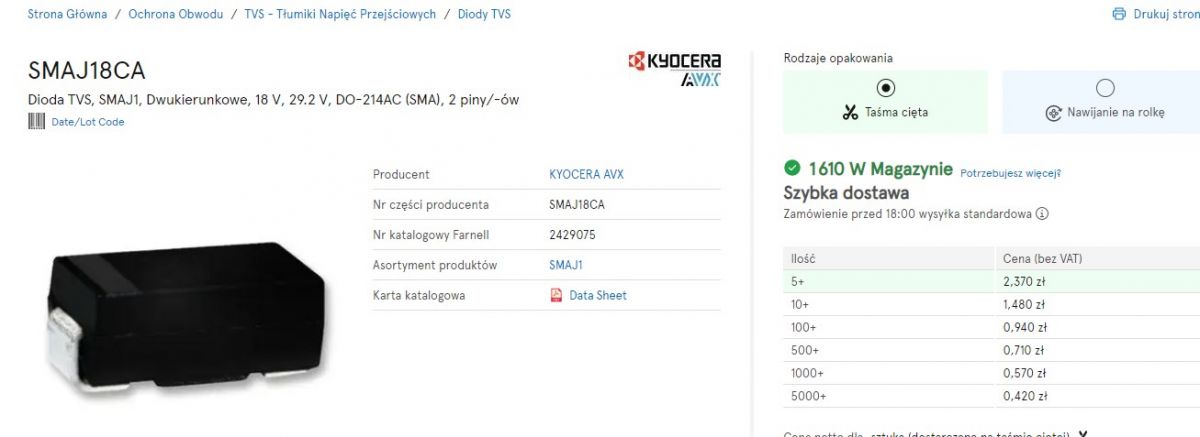Viewport: 1200px width, 437px height.
Task: Click catalog number 2429075
Action: [572, 235]
